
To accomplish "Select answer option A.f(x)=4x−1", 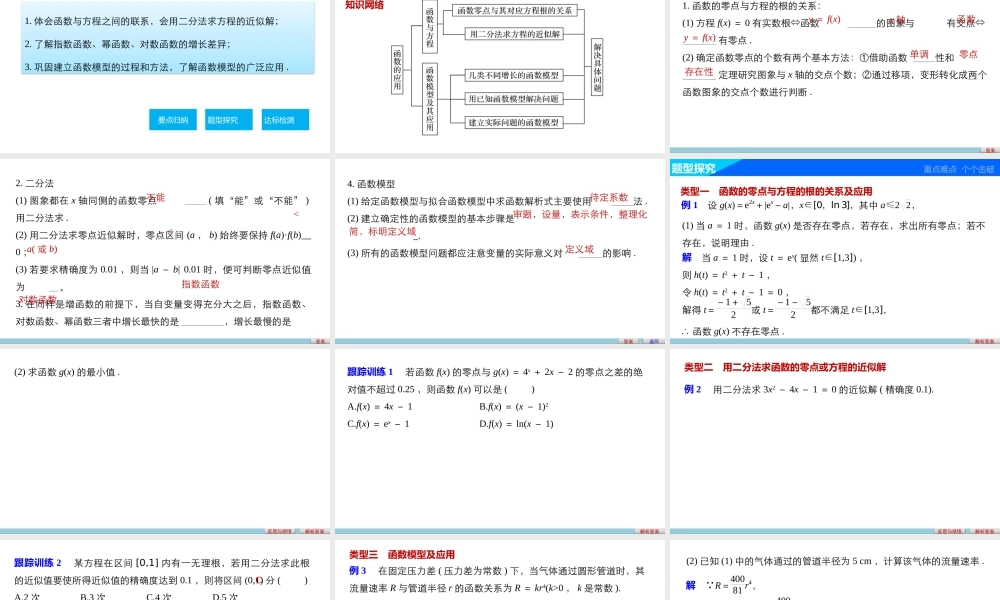I will tap(380, 407).
